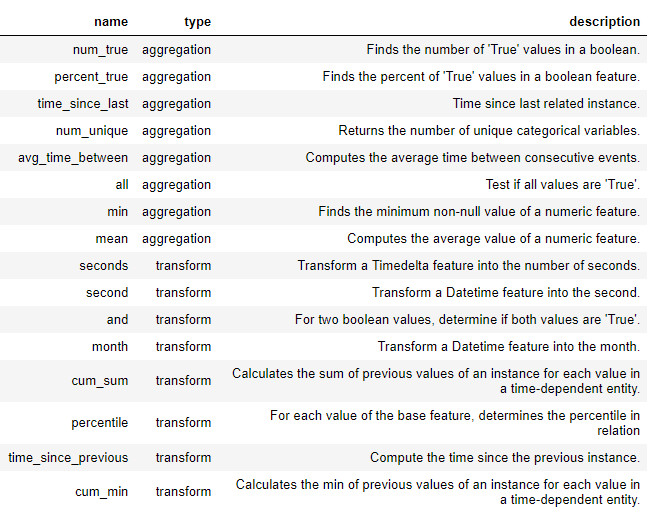Viewport: 658px width, 520px height.
Task: Select the 'mean' row name cell
Action: (112, 238)
